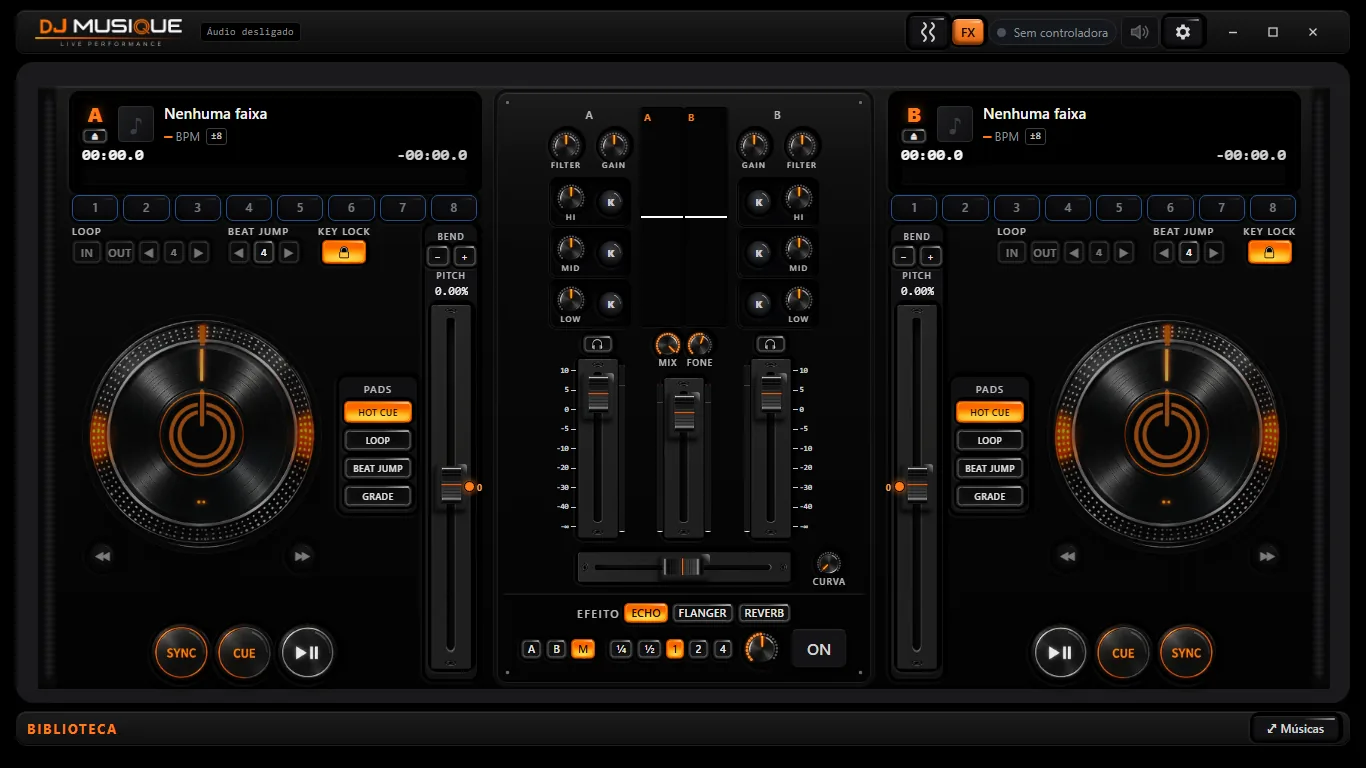This screenshot has width=1366, height=768.
Task: Select the REVERB effect
Action: (764, 613)
